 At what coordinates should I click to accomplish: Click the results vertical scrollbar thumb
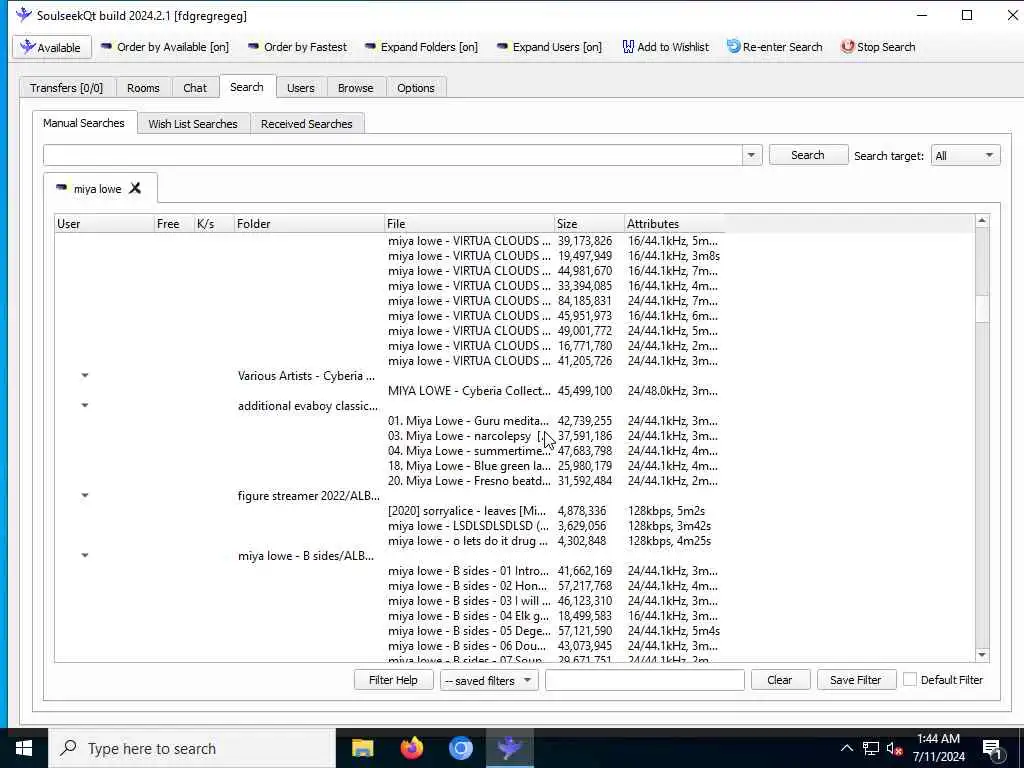982,308
